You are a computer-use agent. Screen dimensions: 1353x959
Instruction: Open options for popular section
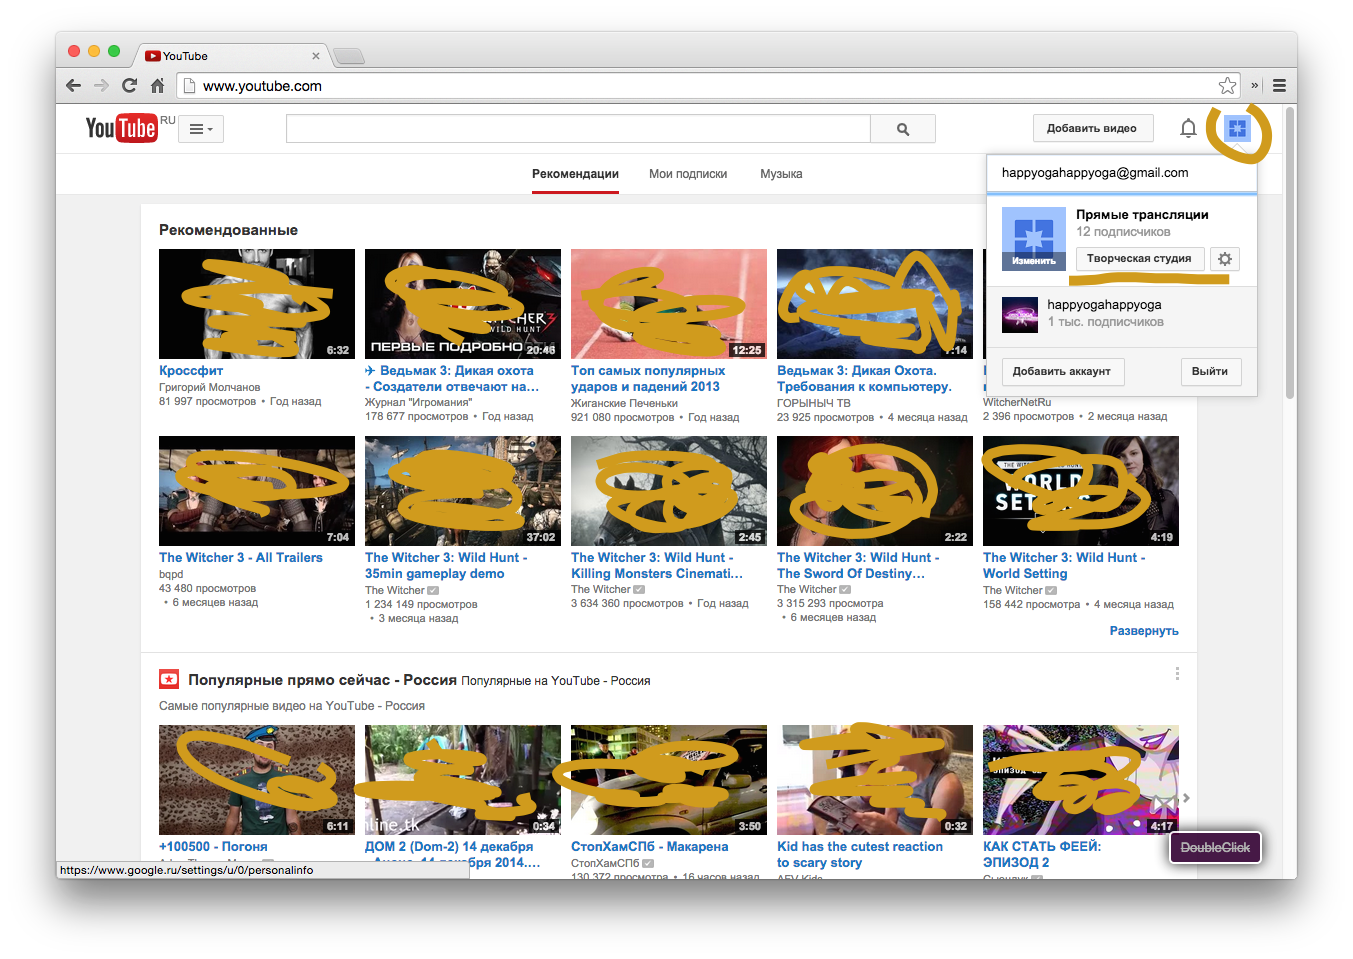point(1177,674)
